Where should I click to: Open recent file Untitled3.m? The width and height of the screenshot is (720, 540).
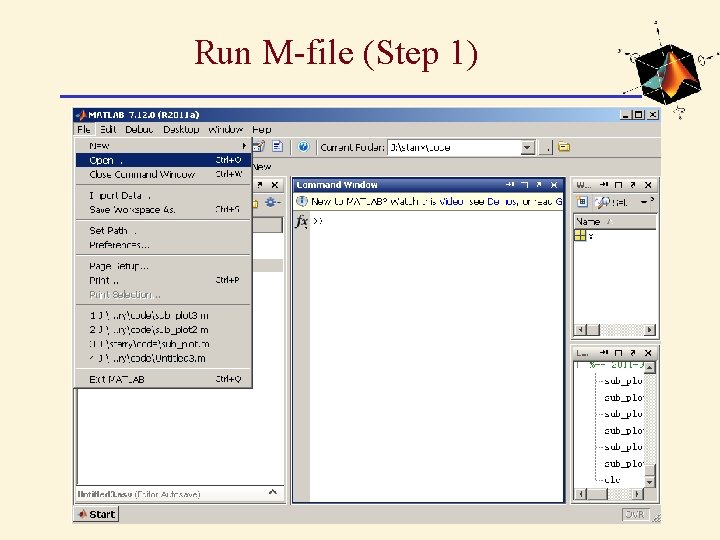(x=163, y=358)
